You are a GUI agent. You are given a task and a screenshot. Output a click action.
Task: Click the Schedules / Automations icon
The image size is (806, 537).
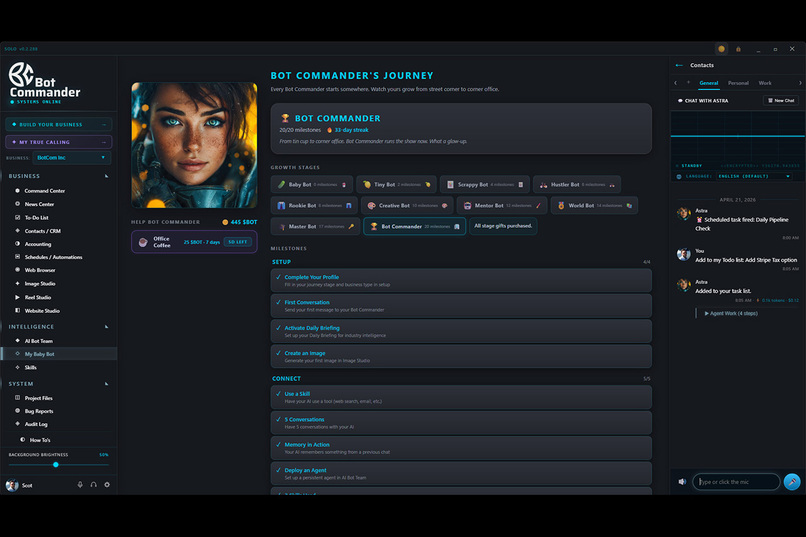click(x=17, y=256)
